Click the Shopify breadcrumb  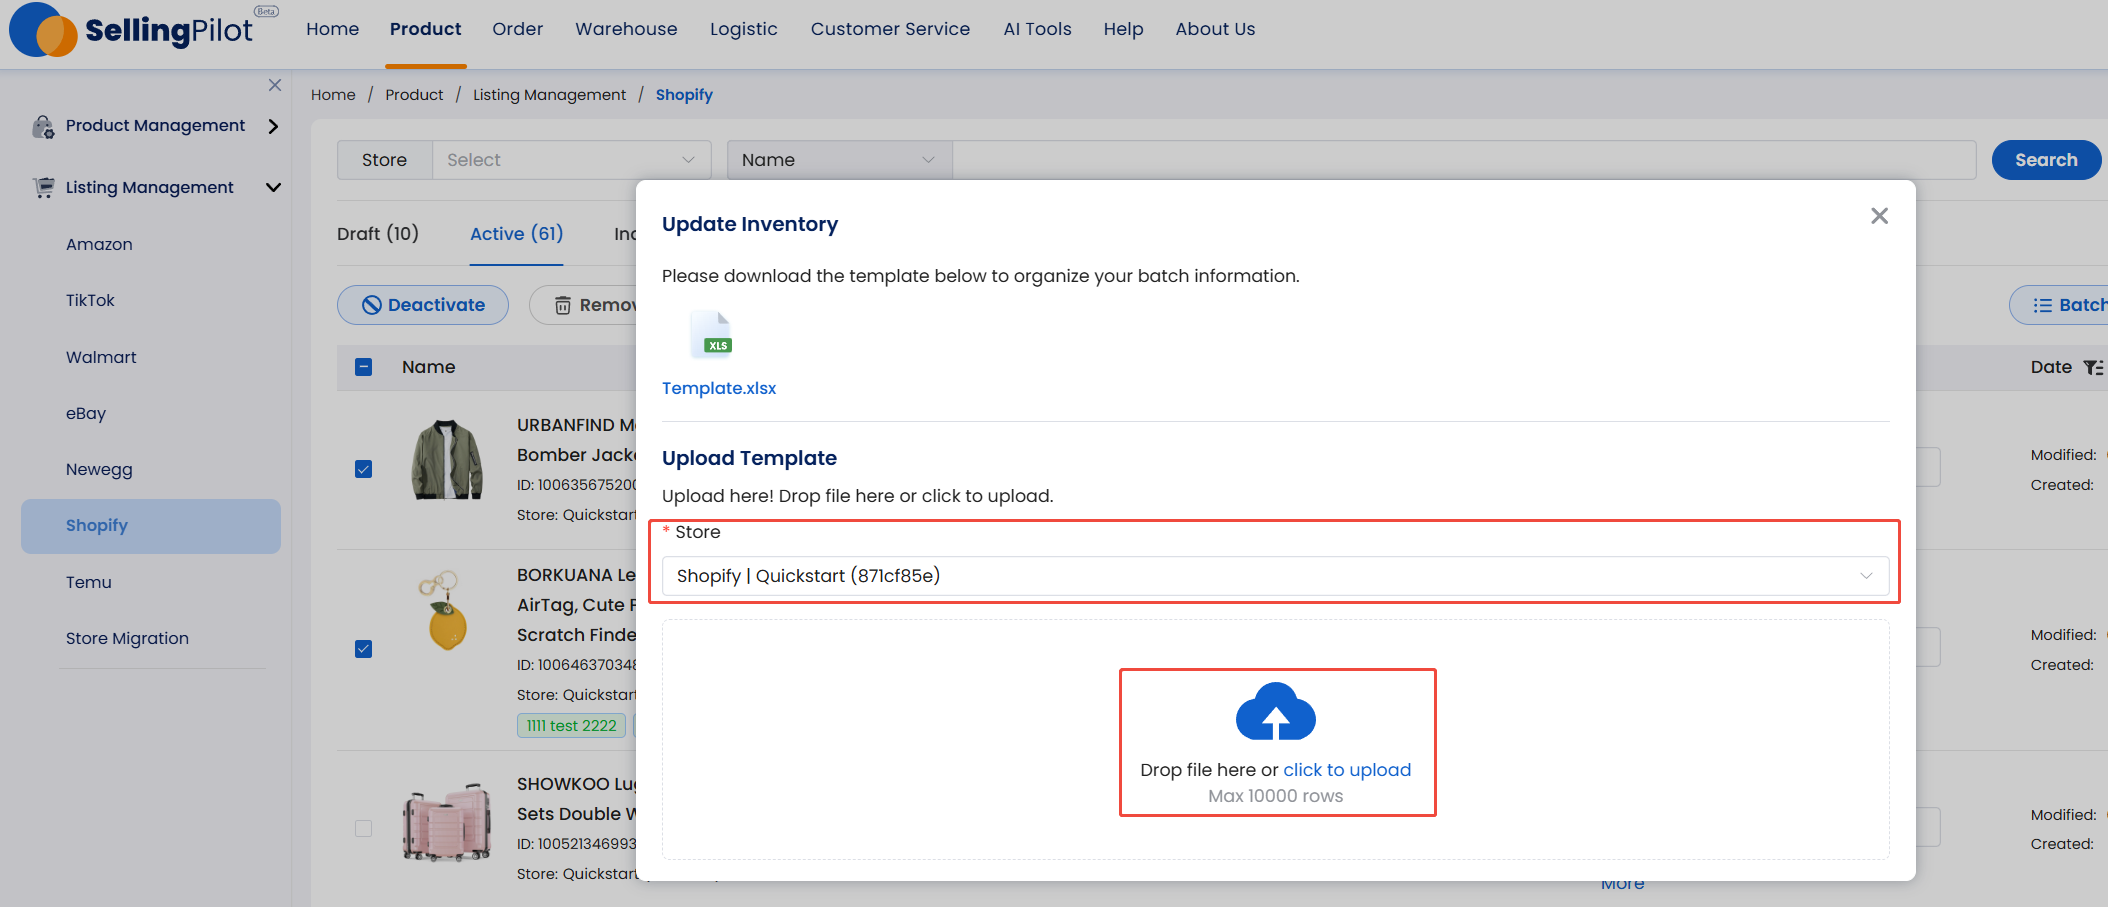(x=684, y=95)
